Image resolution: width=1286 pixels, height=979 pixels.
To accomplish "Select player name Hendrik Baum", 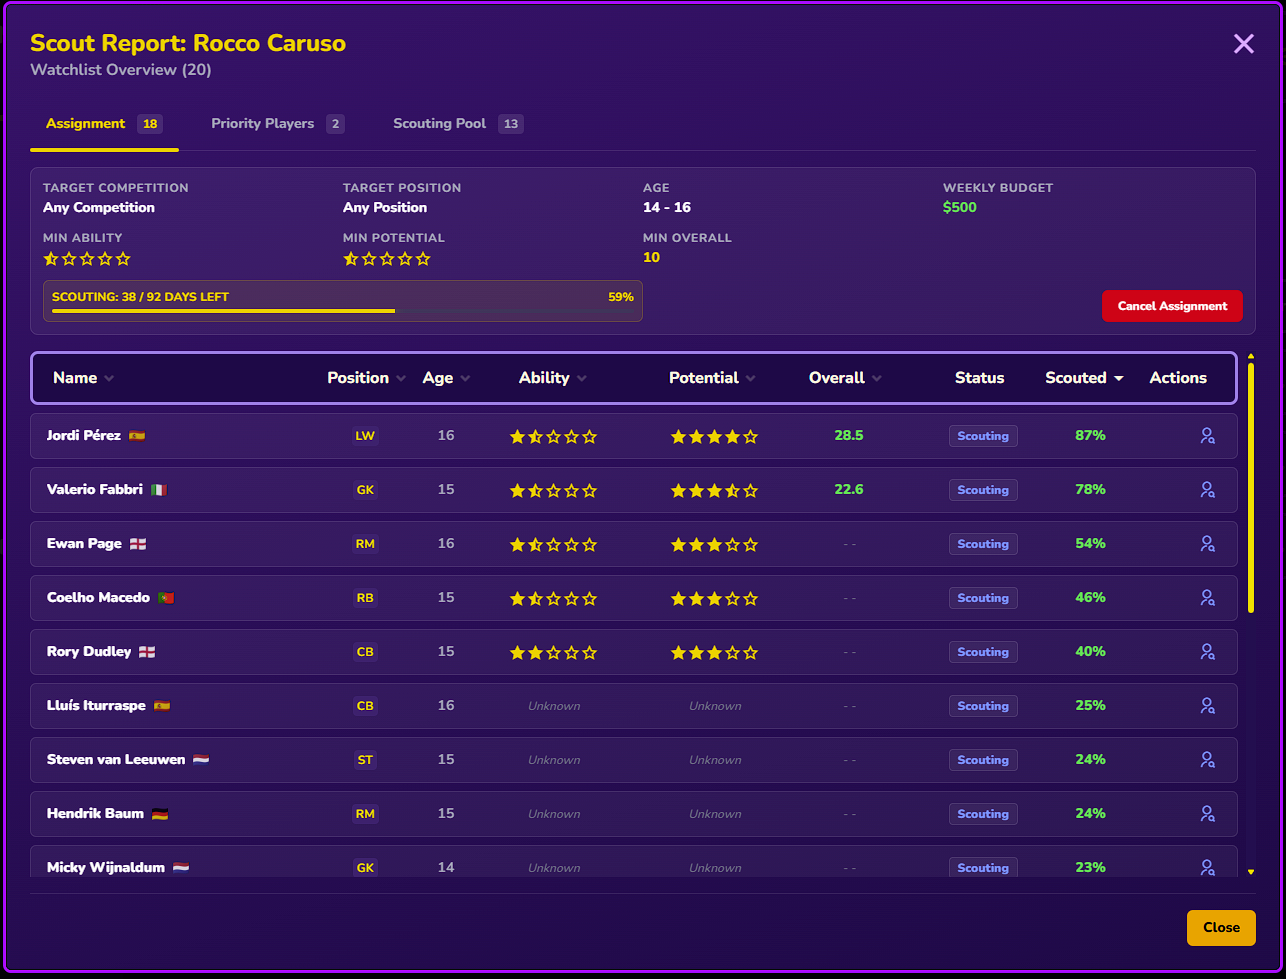I will (95, 814).
